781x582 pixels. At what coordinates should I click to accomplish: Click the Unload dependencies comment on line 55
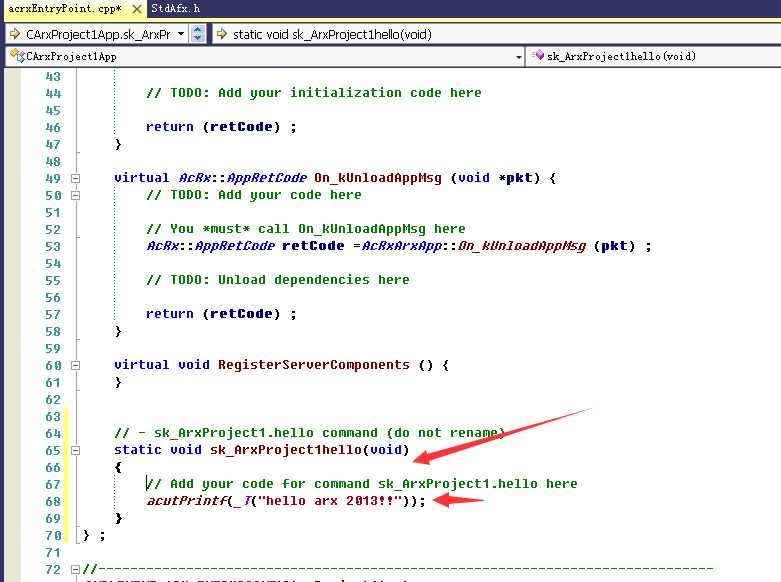point(278,280)
